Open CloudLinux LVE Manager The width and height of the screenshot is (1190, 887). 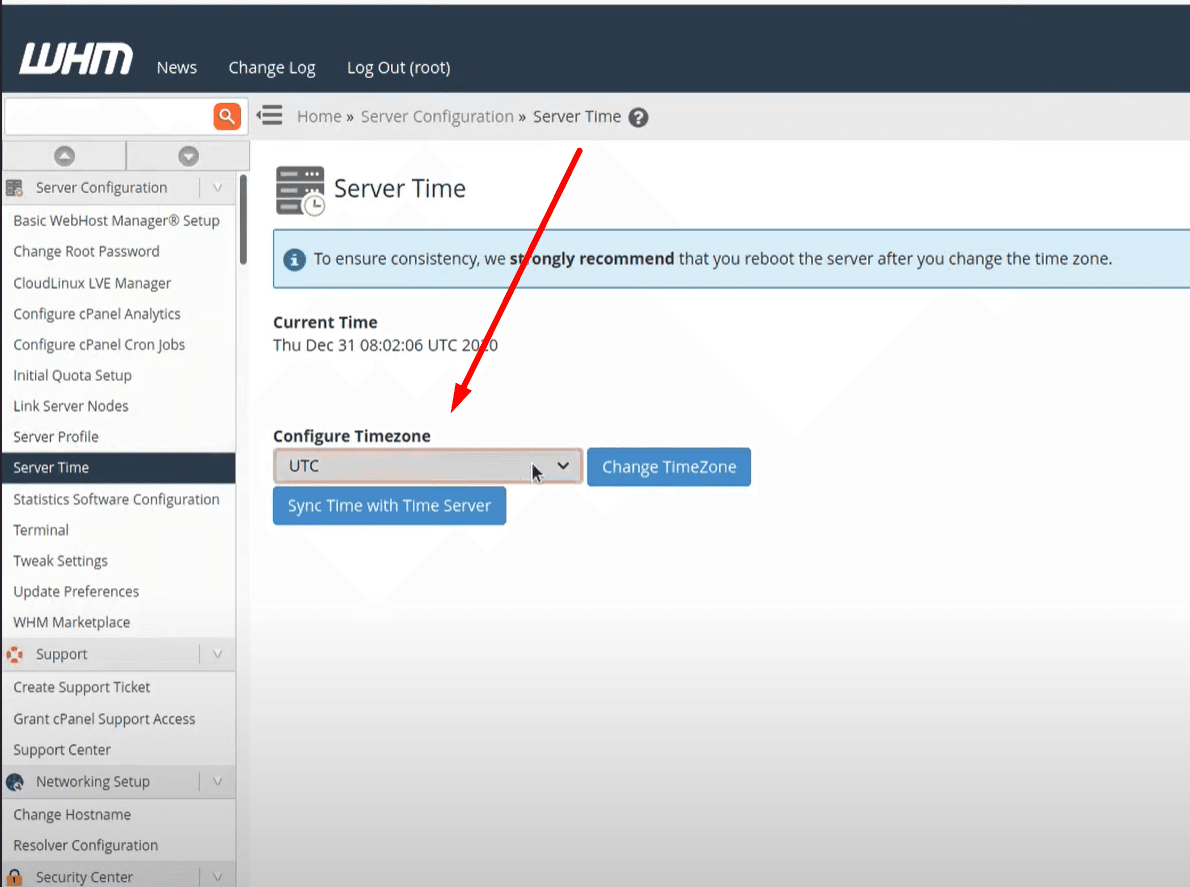92,283
